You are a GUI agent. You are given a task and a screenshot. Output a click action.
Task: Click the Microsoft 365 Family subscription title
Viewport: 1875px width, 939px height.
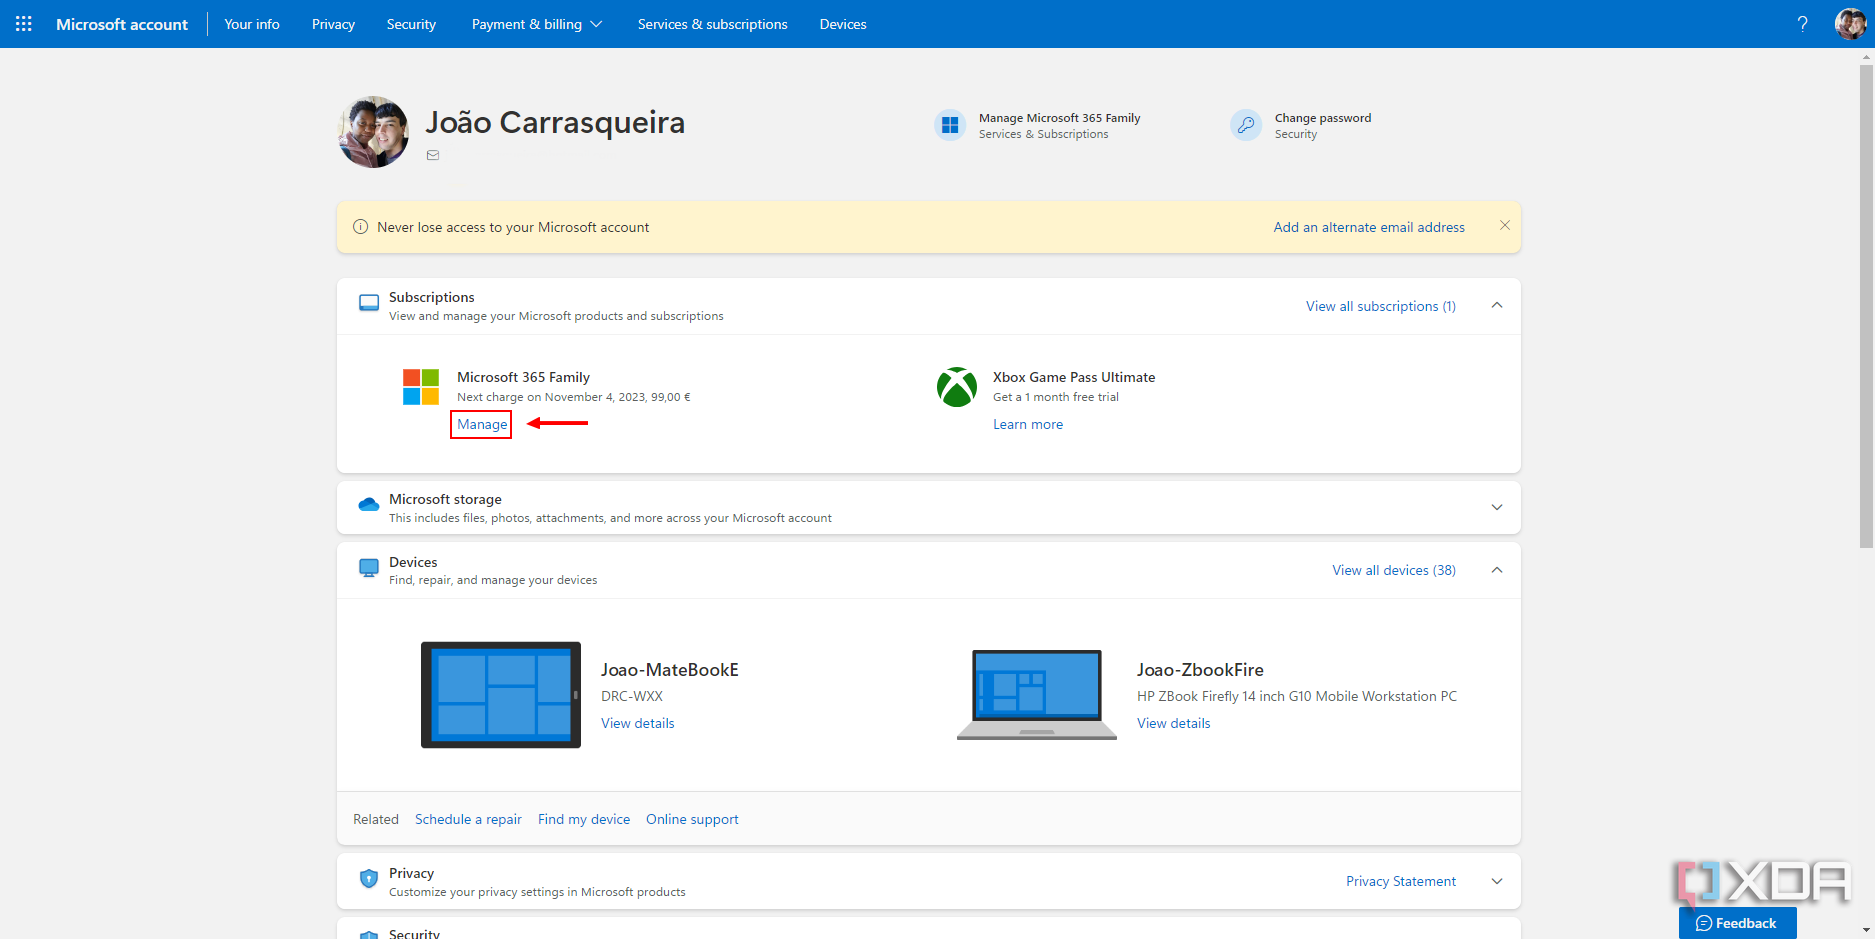pyautogui.click(x=523, y=377)
